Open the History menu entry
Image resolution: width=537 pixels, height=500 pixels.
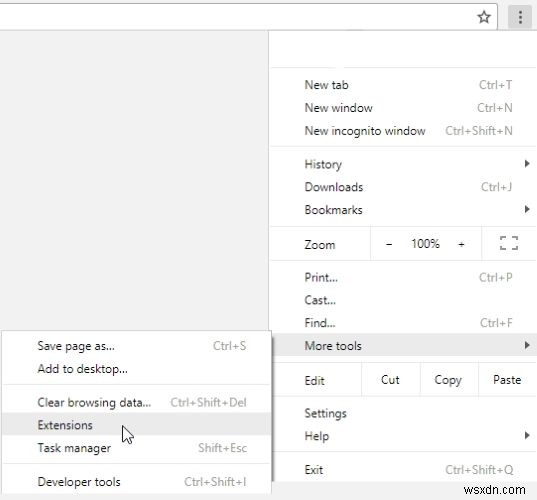coord(404,164)
